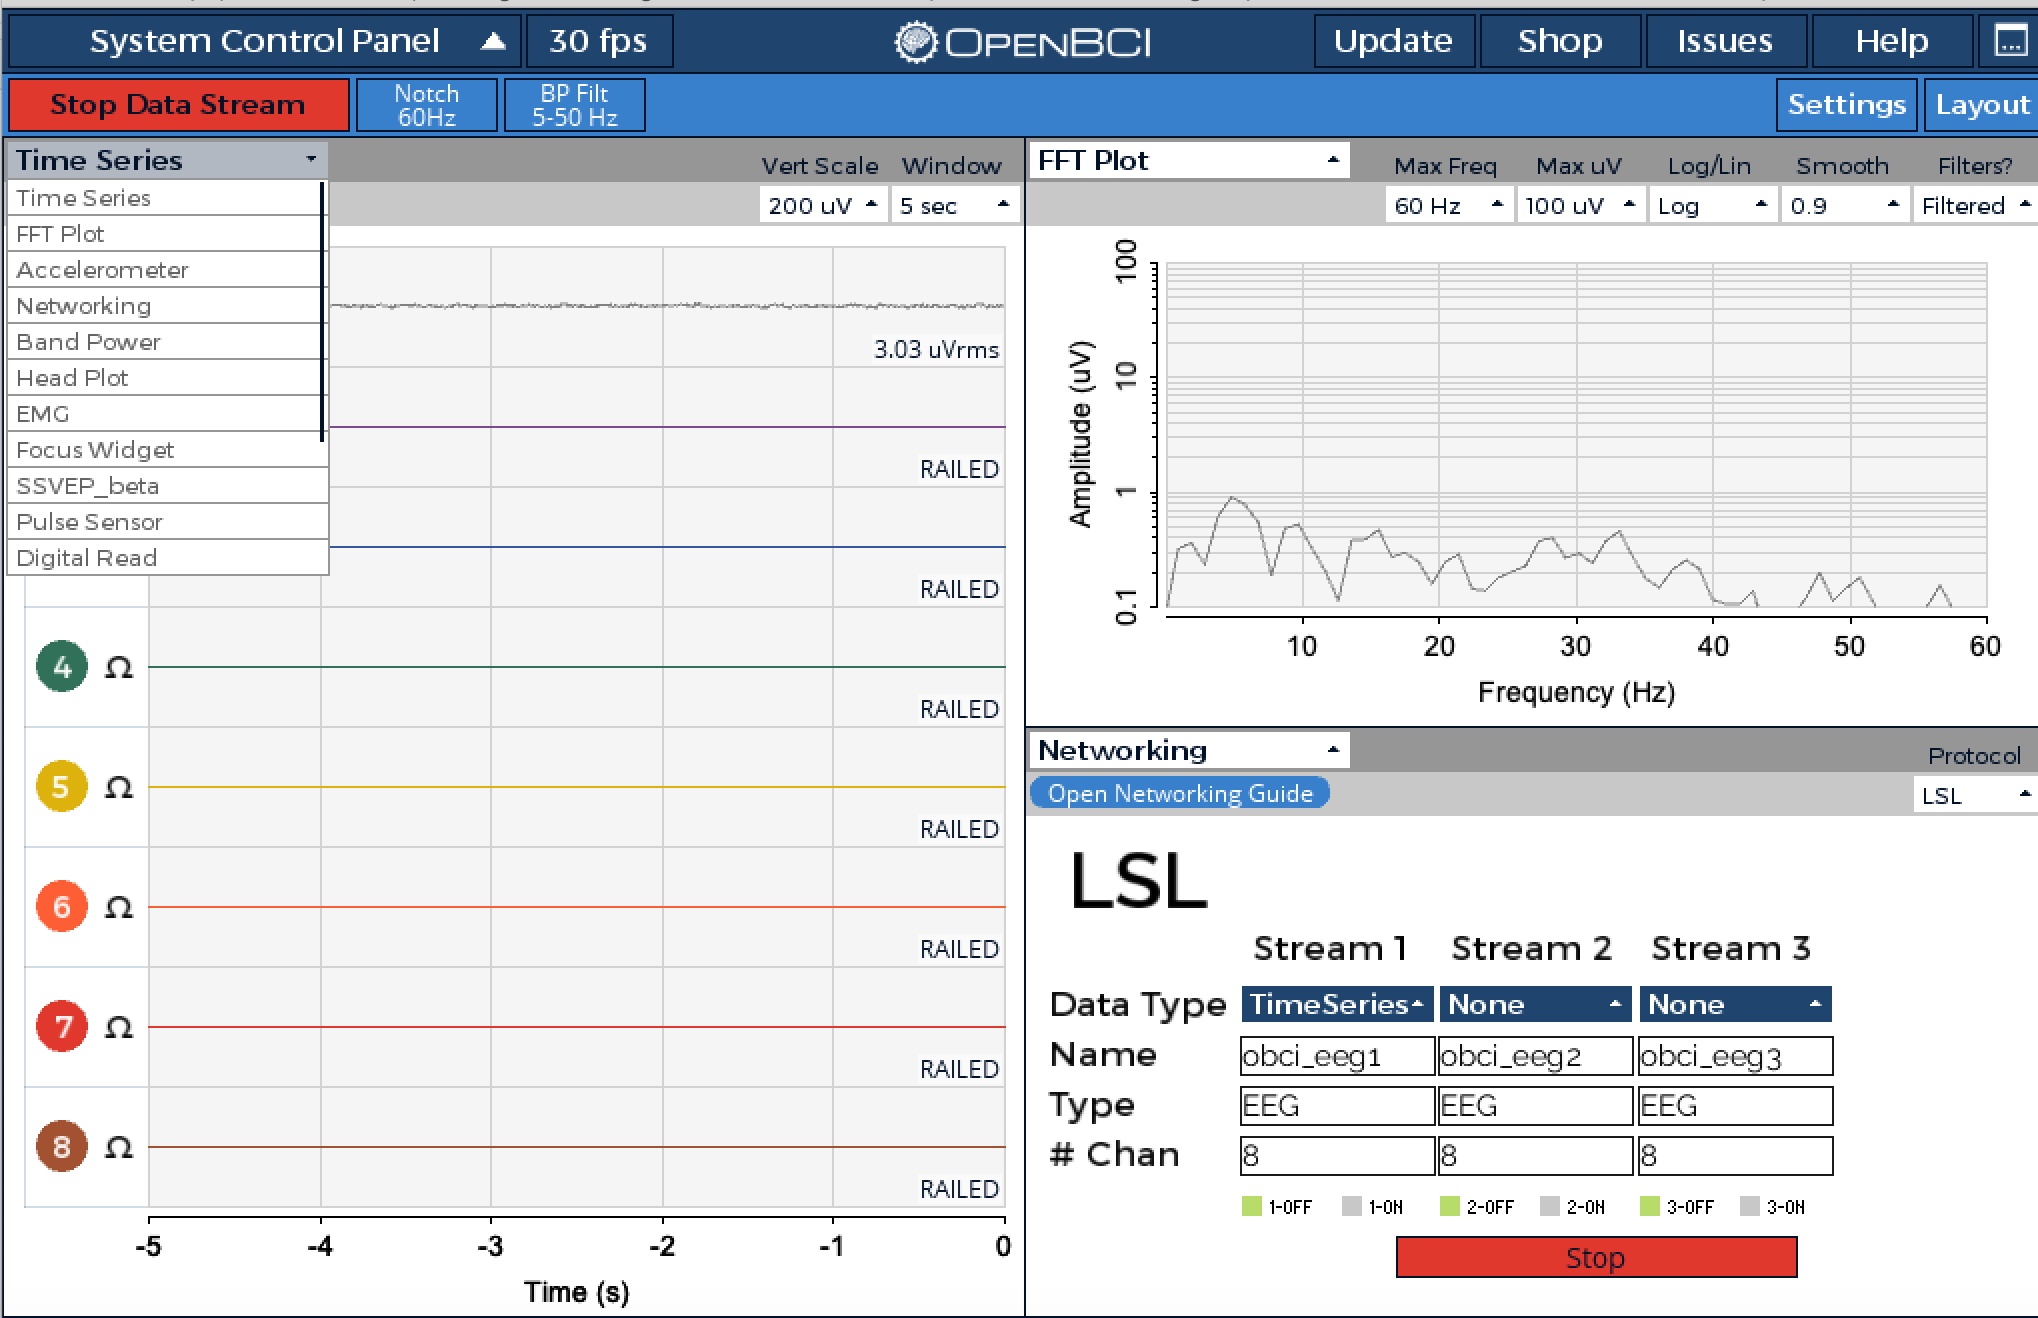This screenshot has height=1318, width=2038.
Task: Click the Notch 60Hz filter icon
Action: (426, 104)
